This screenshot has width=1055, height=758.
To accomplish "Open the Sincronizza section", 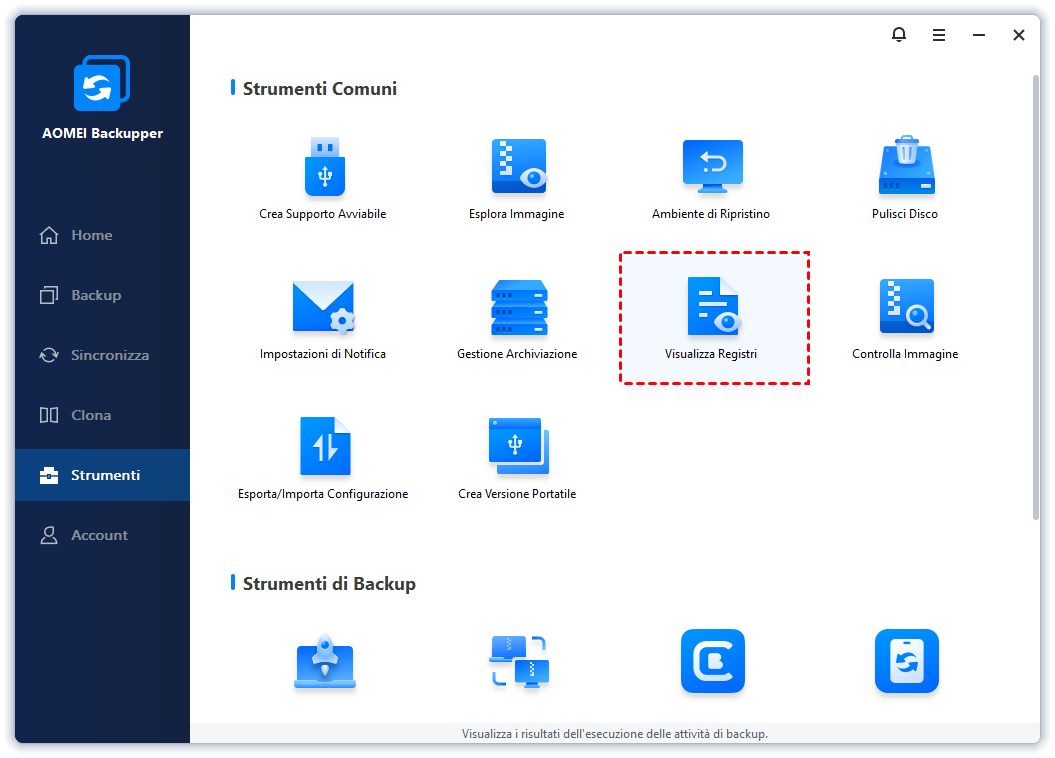I will tap(102, 355).
